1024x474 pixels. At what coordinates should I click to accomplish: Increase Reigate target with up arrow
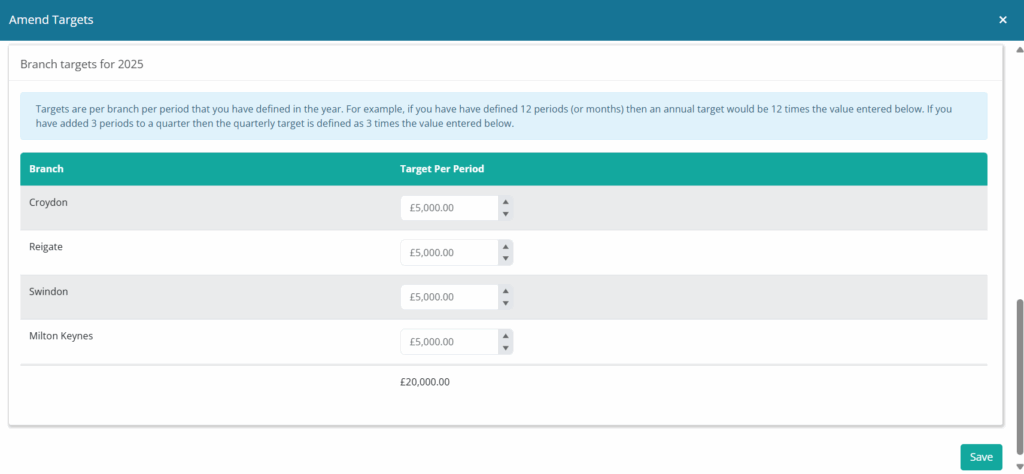click(506, 246)
